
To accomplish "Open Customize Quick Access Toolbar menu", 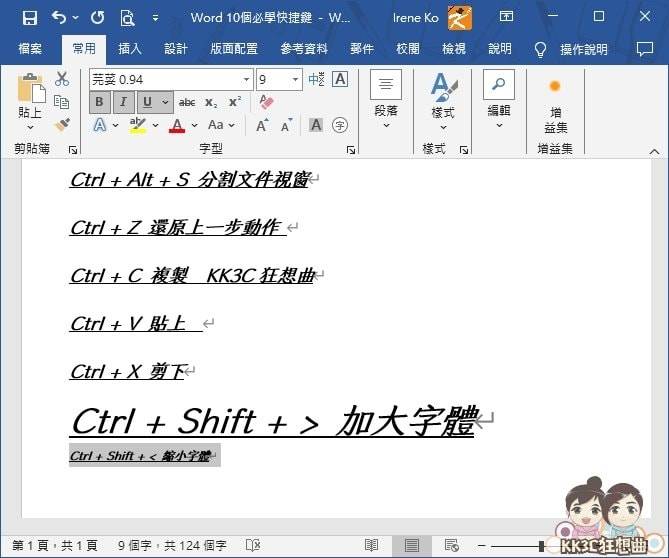I will (x=155, y=18).
